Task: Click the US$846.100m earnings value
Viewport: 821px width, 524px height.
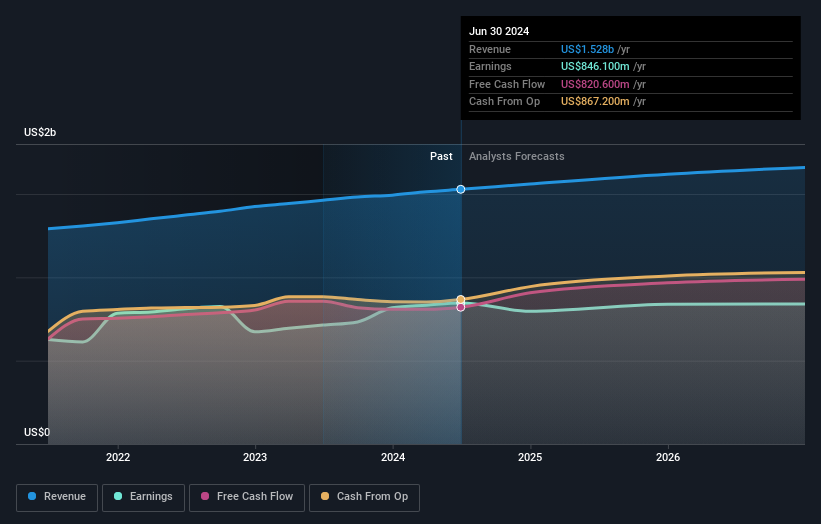Action: 595,66
